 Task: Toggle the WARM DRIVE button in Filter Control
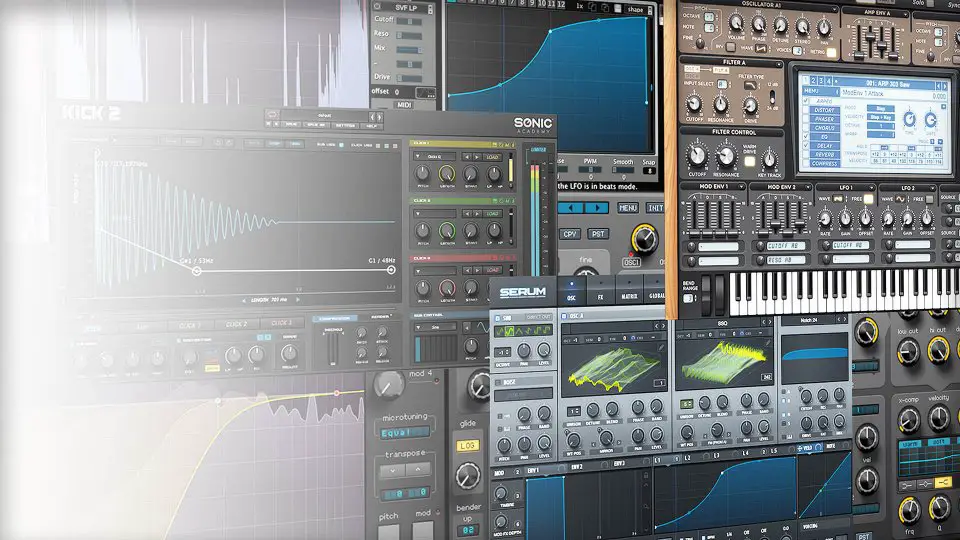pos(749,162)
